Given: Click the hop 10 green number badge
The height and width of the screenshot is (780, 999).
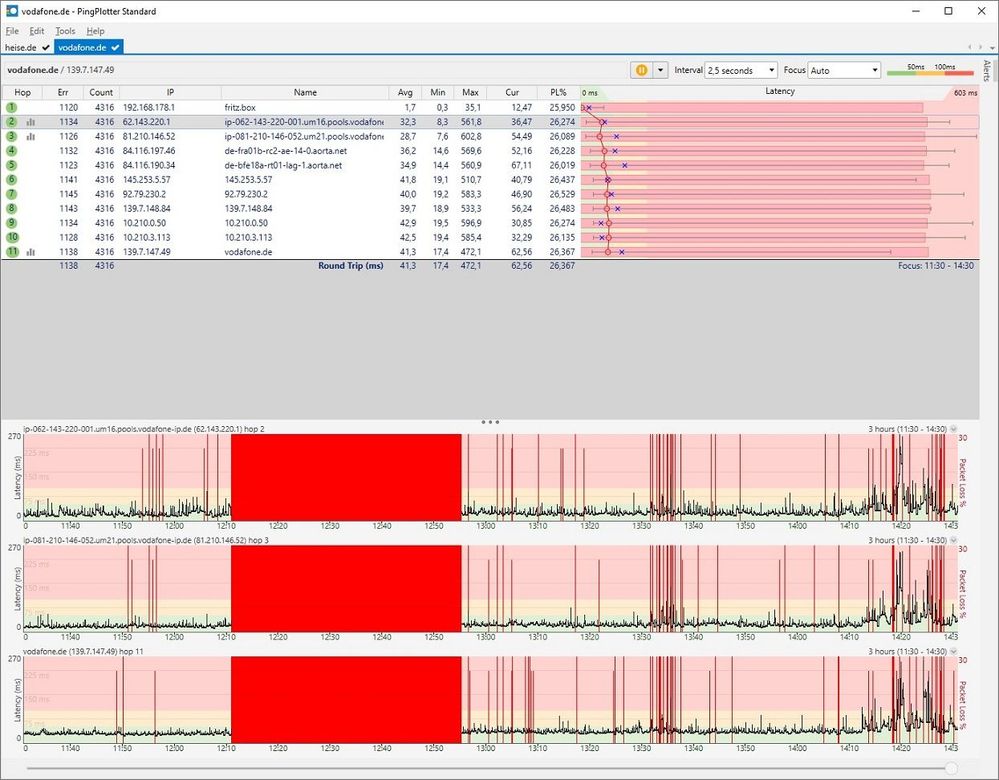Looking at the screenshot, I should 12,238.
